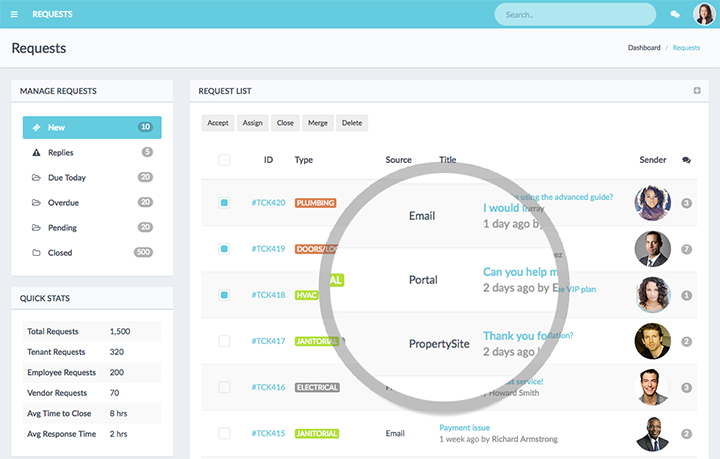Image resolution: width=720 pixels, height=459 pixels.
Task: Open ticket #TCK416
Action: (268, 387)
